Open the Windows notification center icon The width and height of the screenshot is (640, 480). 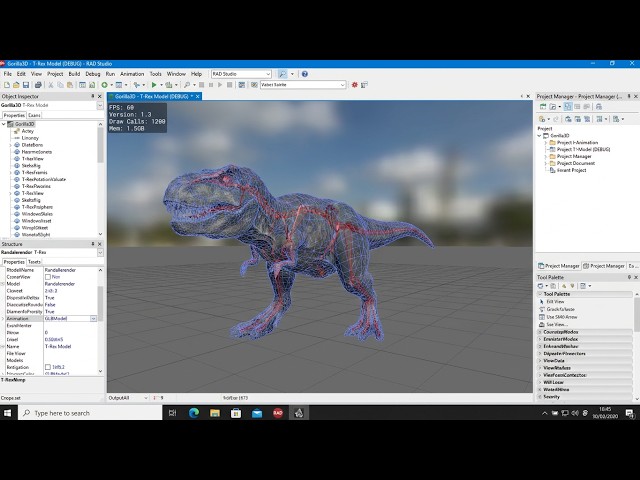pyautogui.click(x=630, y=413)
